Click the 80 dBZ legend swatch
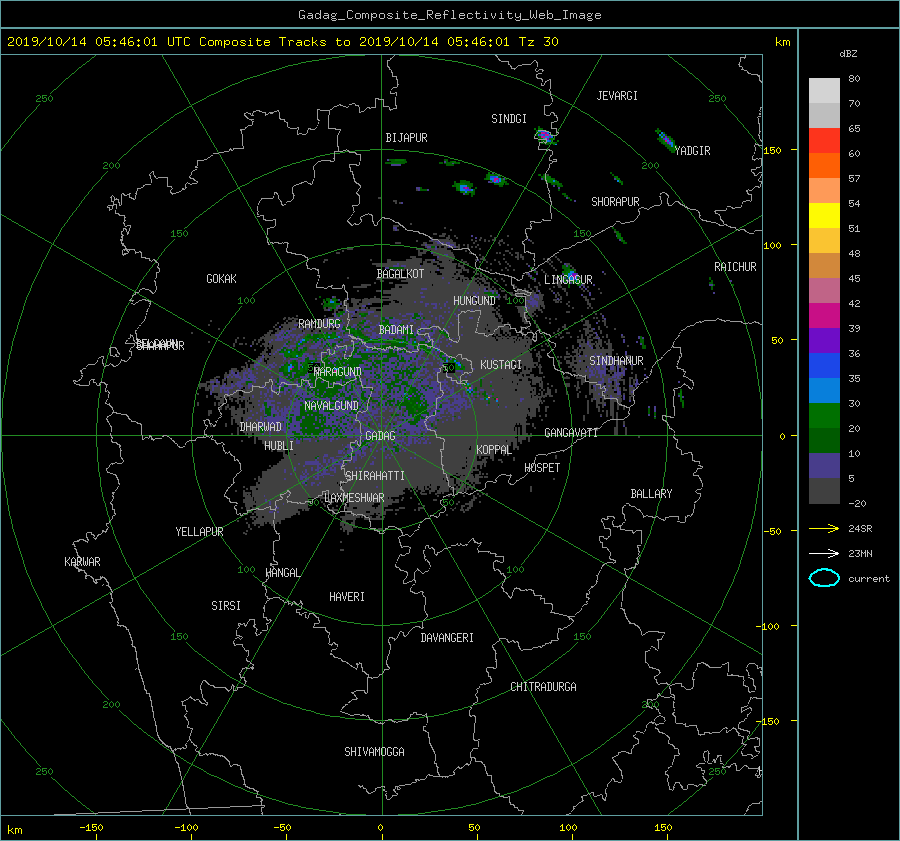Image resolution: width=900 pixels, height=841 pixels. pyautogui.click(x=824, y=91)
